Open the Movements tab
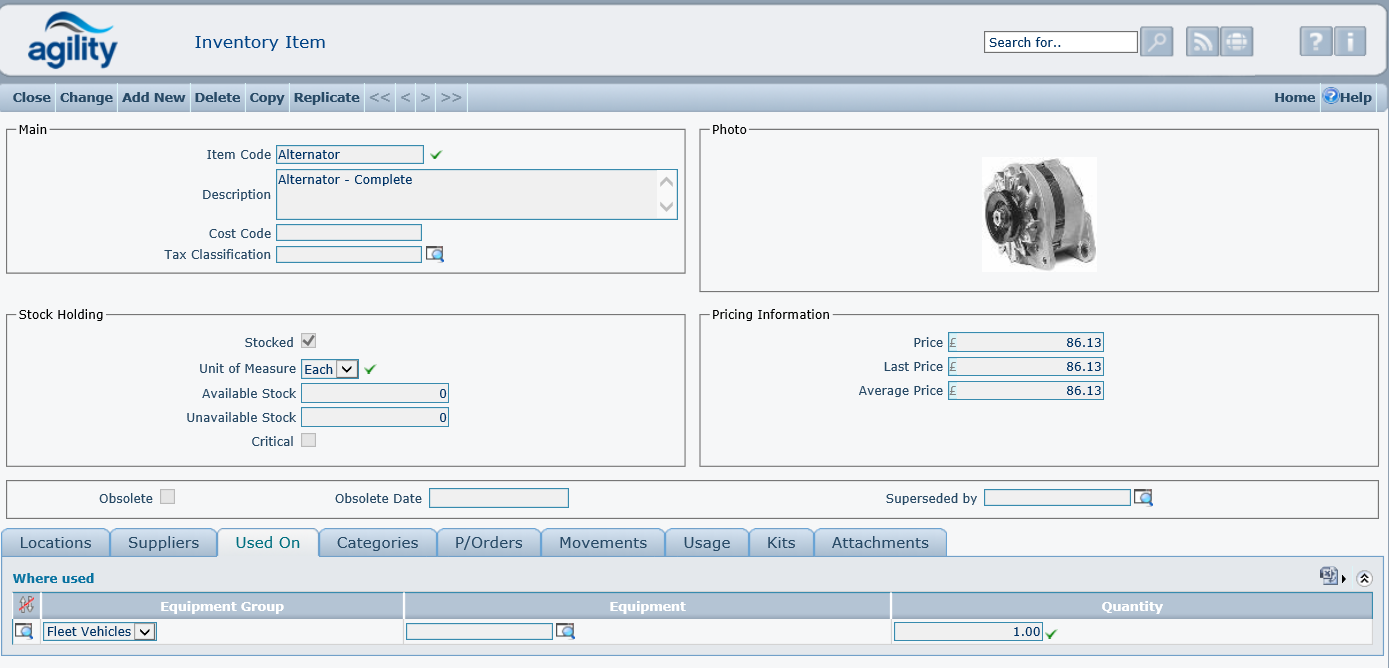The width and height of the screenshot is (1389, 668). [x=603, y=543]
